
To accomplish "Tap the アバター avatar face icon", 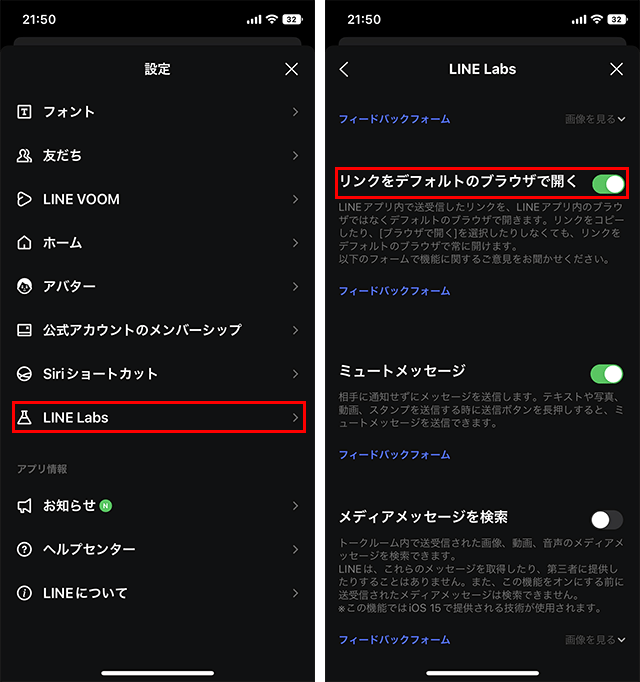I will click(24, 286).
